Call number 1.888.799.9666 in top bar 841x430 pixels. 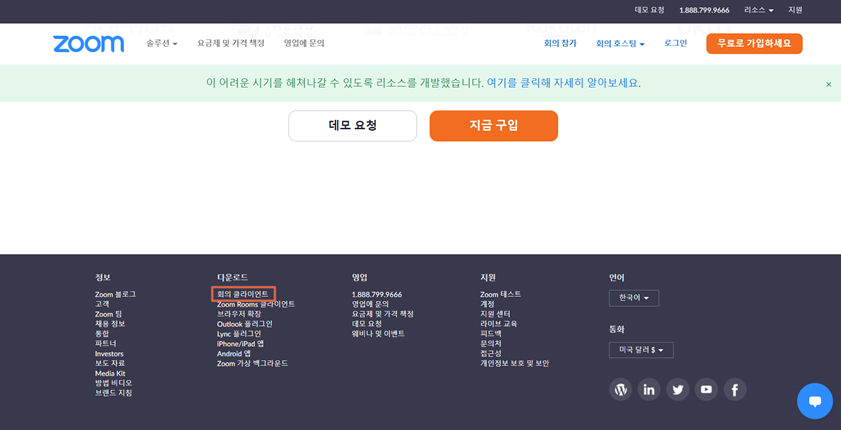(x=704, y=10)
